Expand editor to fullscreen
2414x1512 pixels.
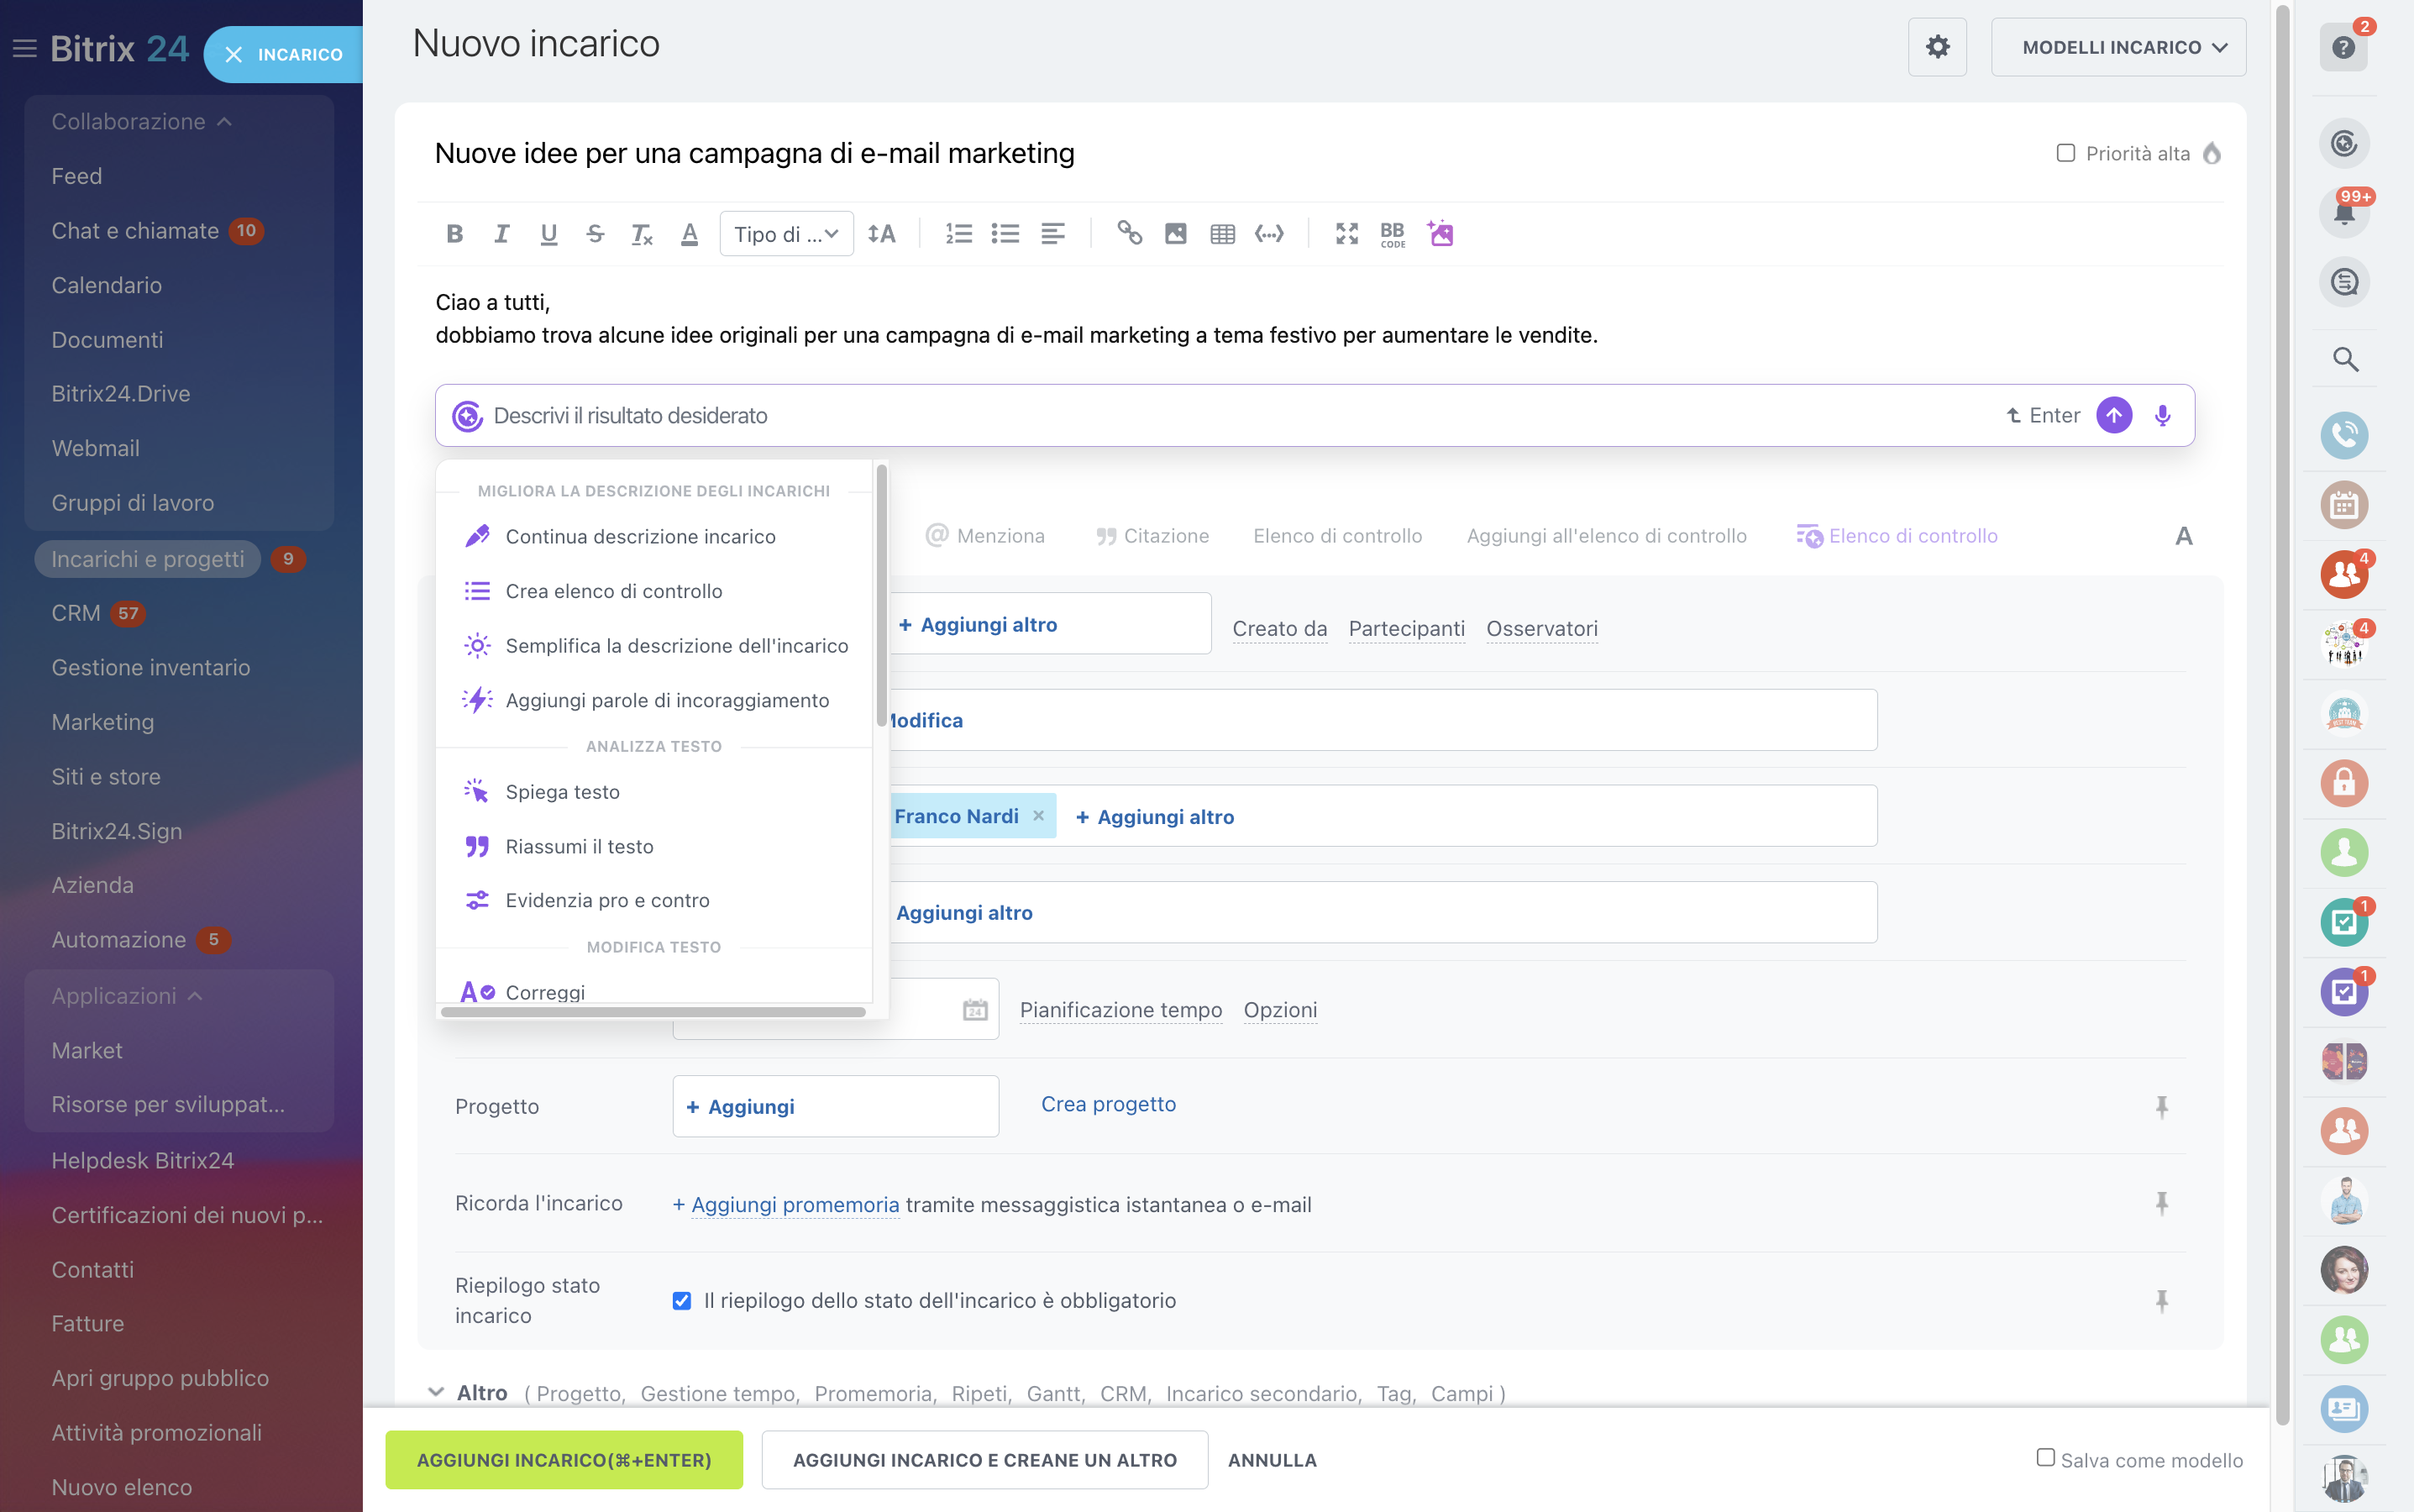(1346, 234)
